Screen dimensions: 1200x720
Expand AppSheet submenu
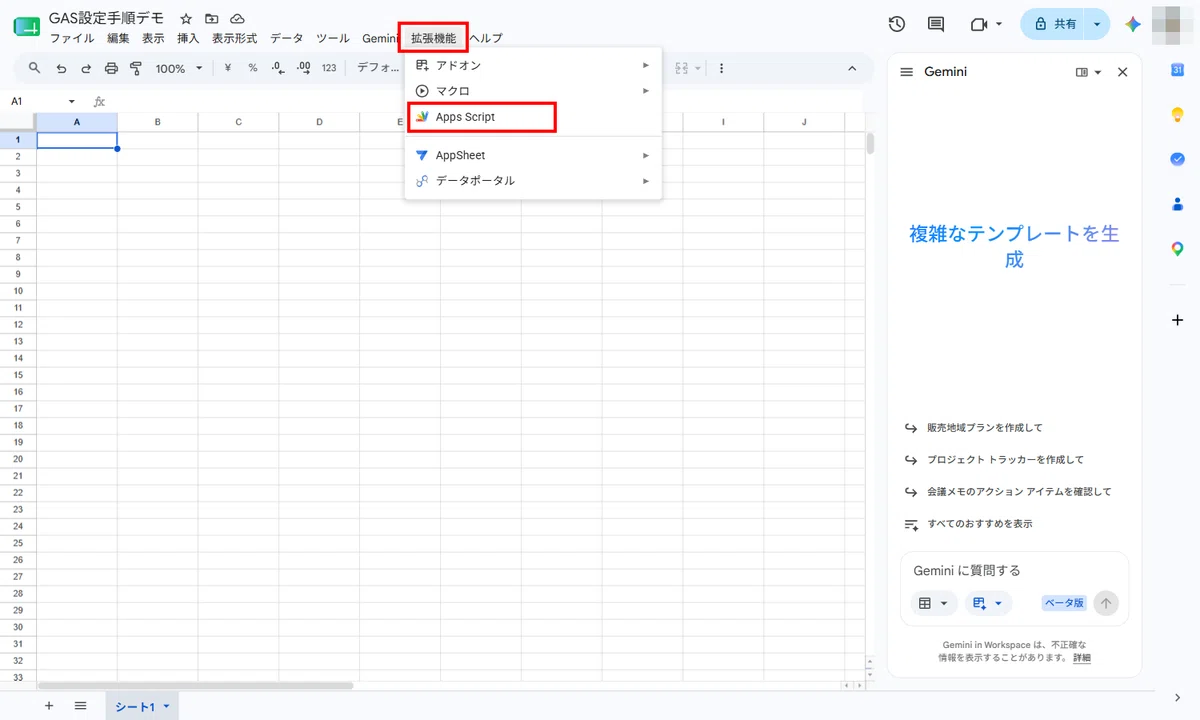532,155
